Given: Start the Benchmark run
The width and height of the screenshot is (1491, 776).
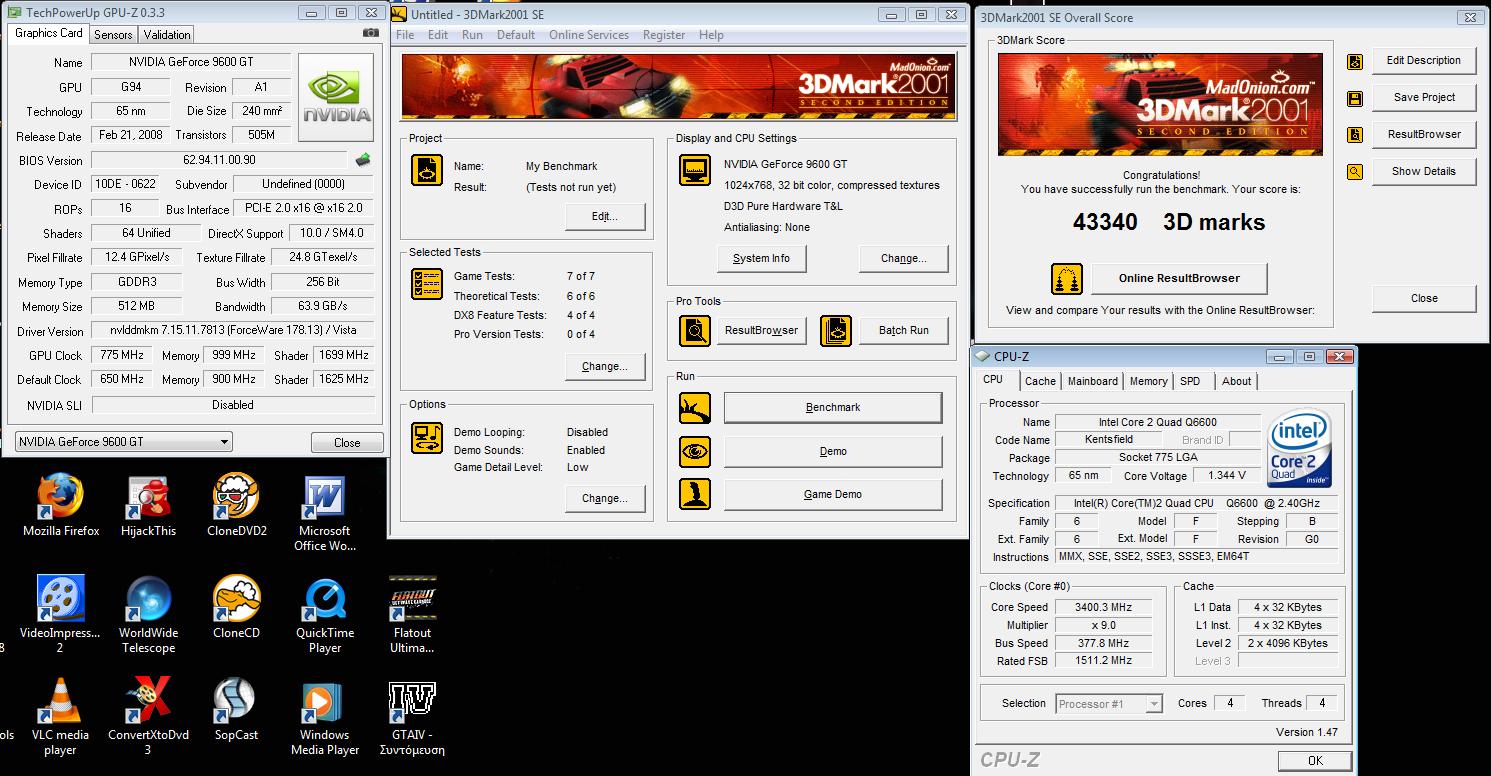Looking at the screenshot, I should click(x=833, y=408).
